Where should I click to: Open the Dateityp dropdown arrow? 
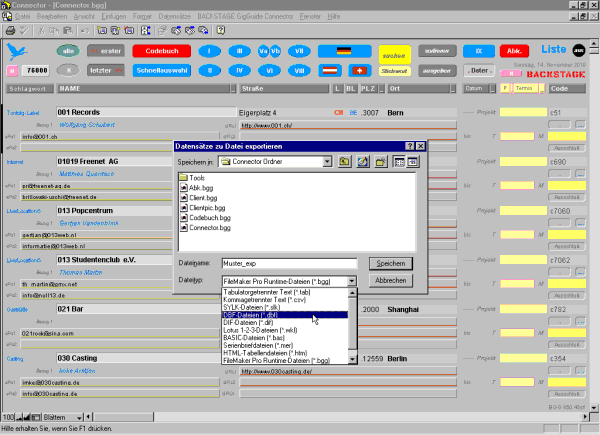click(x=352, y=283)
